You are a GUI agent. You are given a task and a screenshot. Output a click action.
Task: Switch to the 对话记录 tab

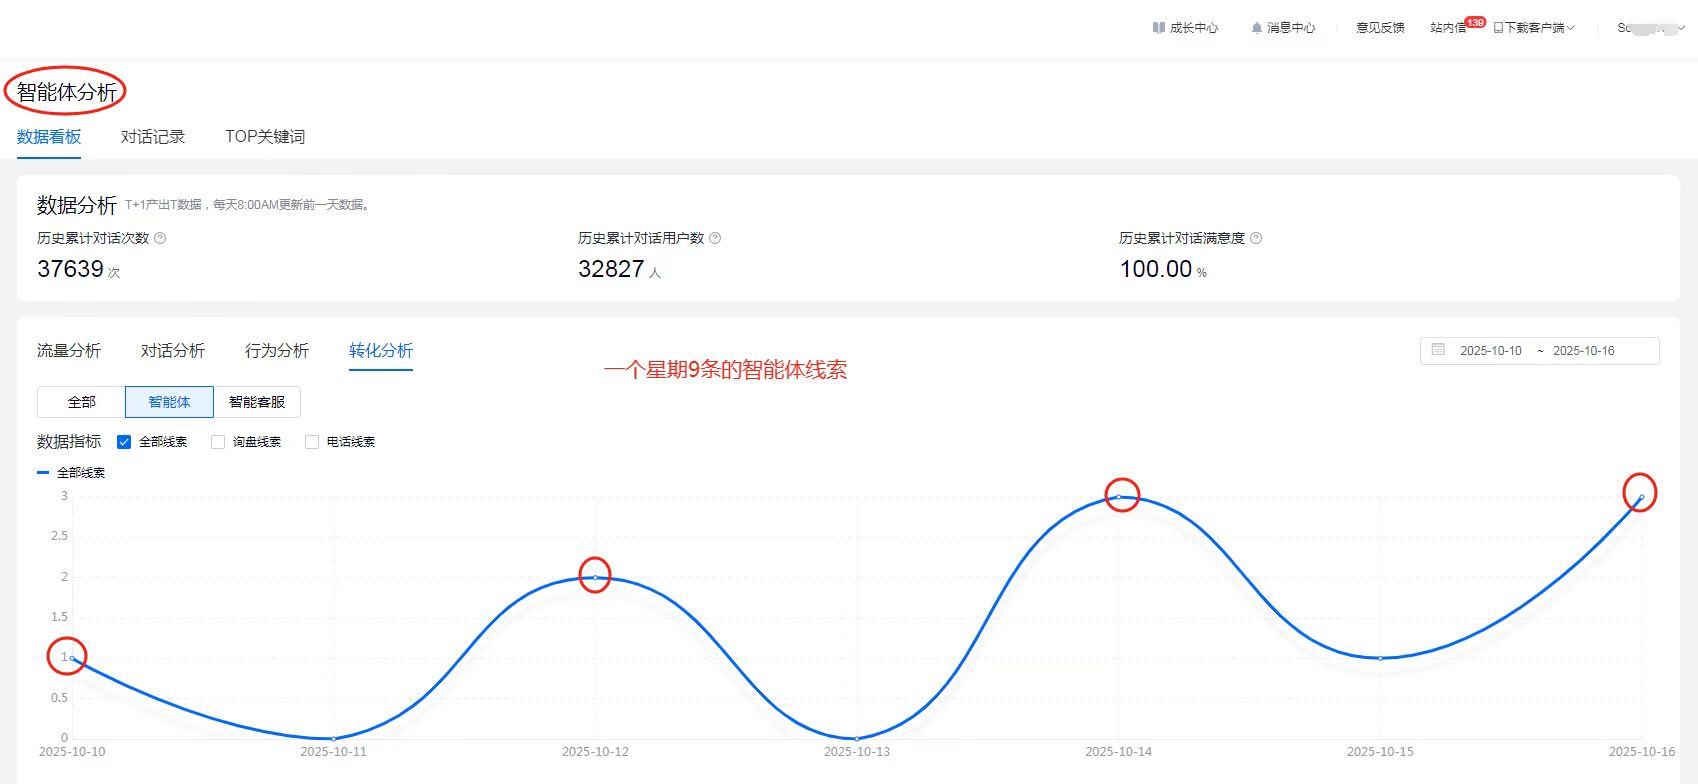[x=153, y=137]
